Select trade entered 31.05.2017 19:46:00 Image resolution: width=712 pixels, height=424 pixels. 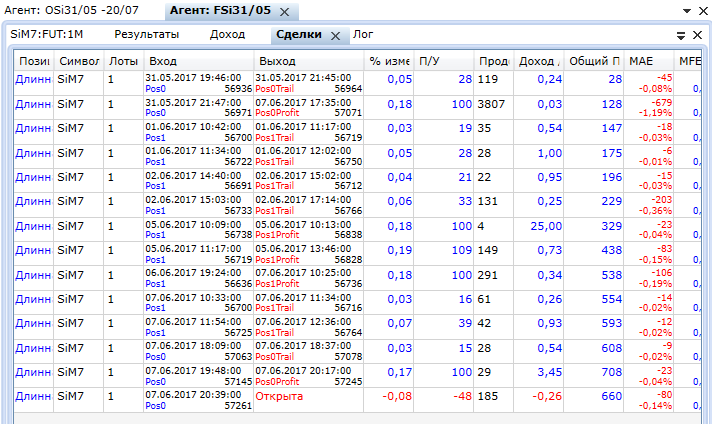(198, 83)
